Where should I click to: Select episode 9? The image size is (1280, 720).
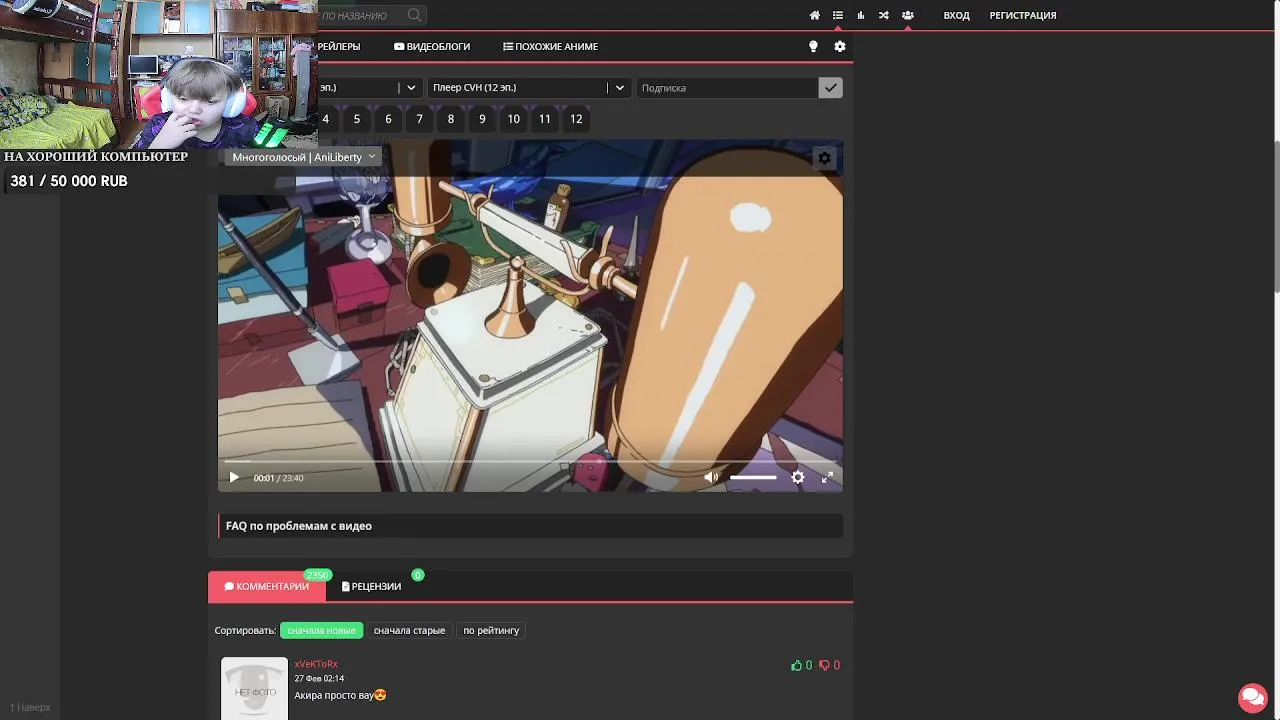482,119
